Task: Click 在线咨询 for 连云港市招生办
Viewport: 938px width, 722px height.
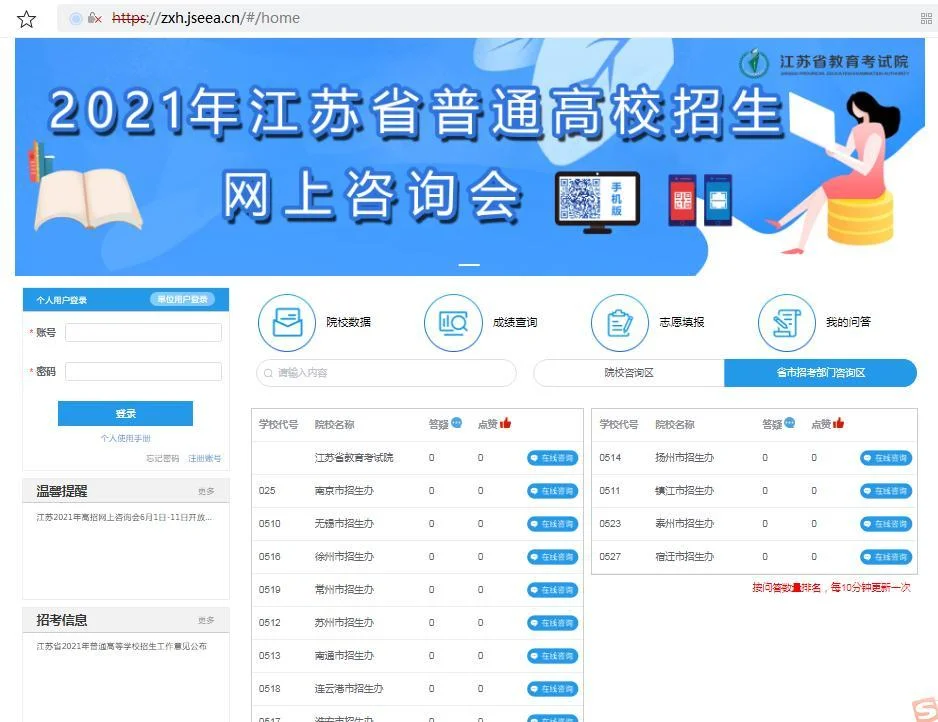Action: tap(552, 689)
